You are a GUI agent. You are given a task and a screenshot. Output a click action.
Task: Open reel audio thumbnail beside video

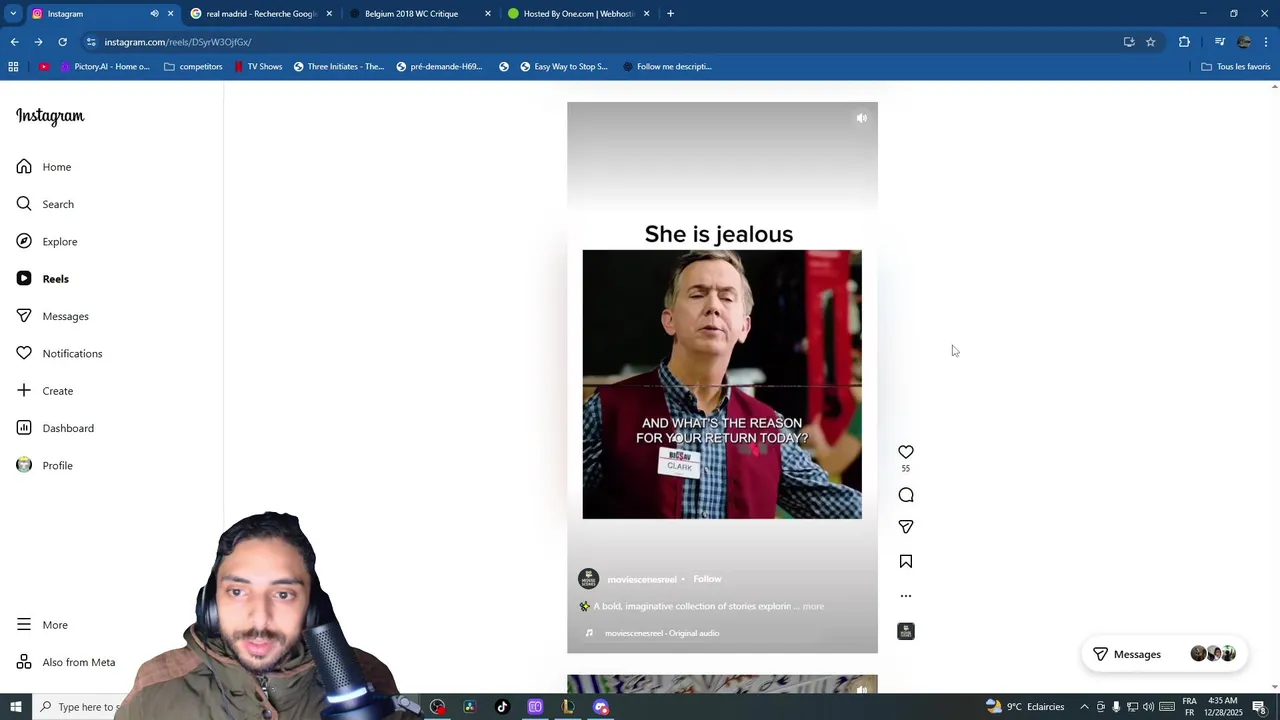[906, 631]
